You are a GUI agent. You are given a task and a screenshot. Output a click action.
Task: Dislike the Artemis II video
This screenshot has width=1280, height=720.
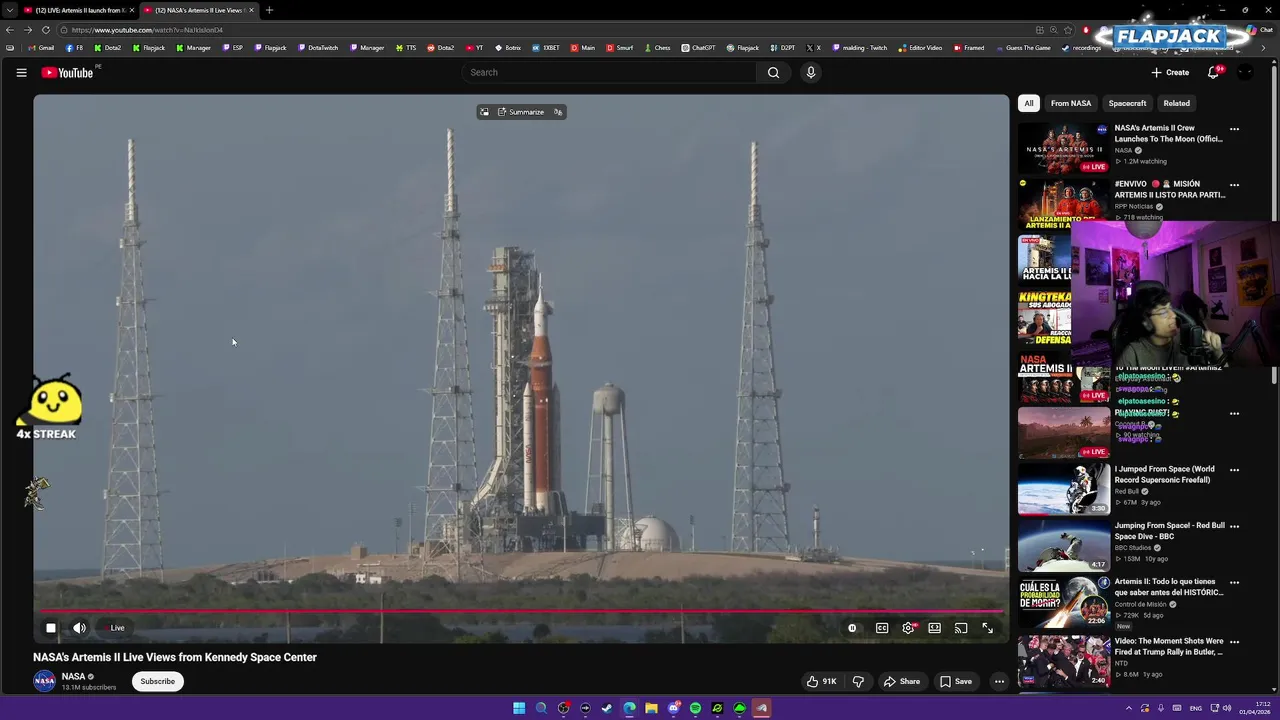point(858,681)
